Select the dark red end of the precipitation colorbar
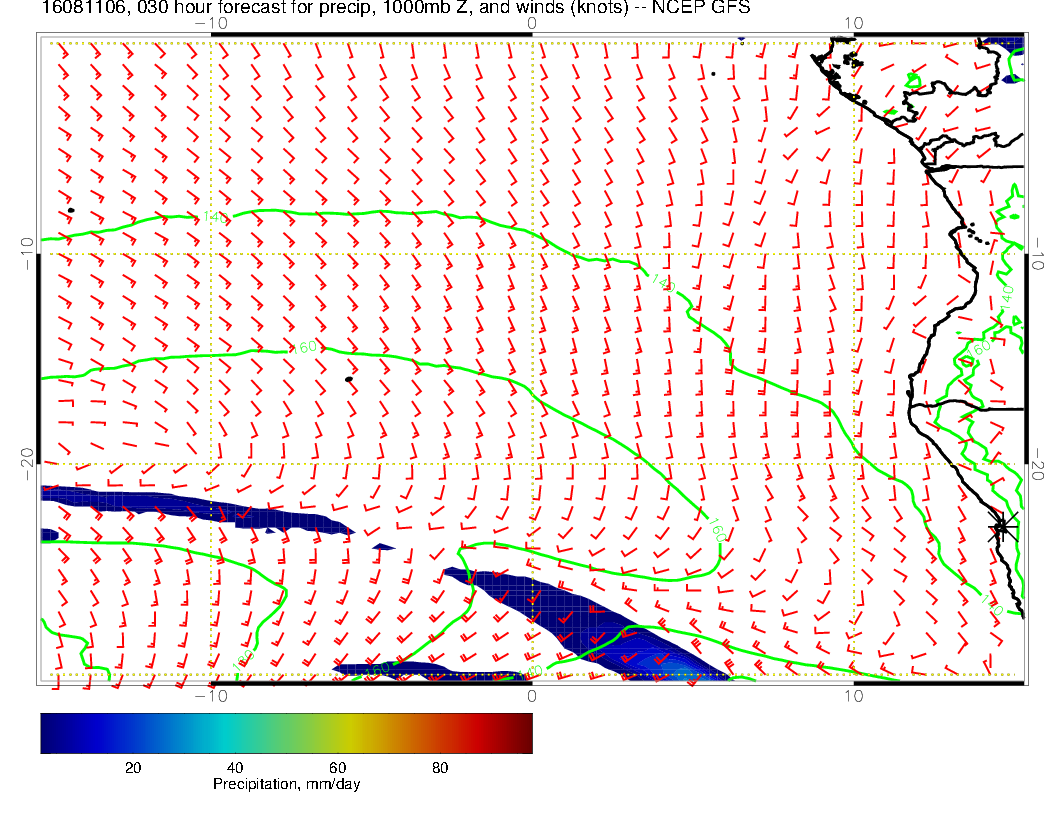 [522, 732]
